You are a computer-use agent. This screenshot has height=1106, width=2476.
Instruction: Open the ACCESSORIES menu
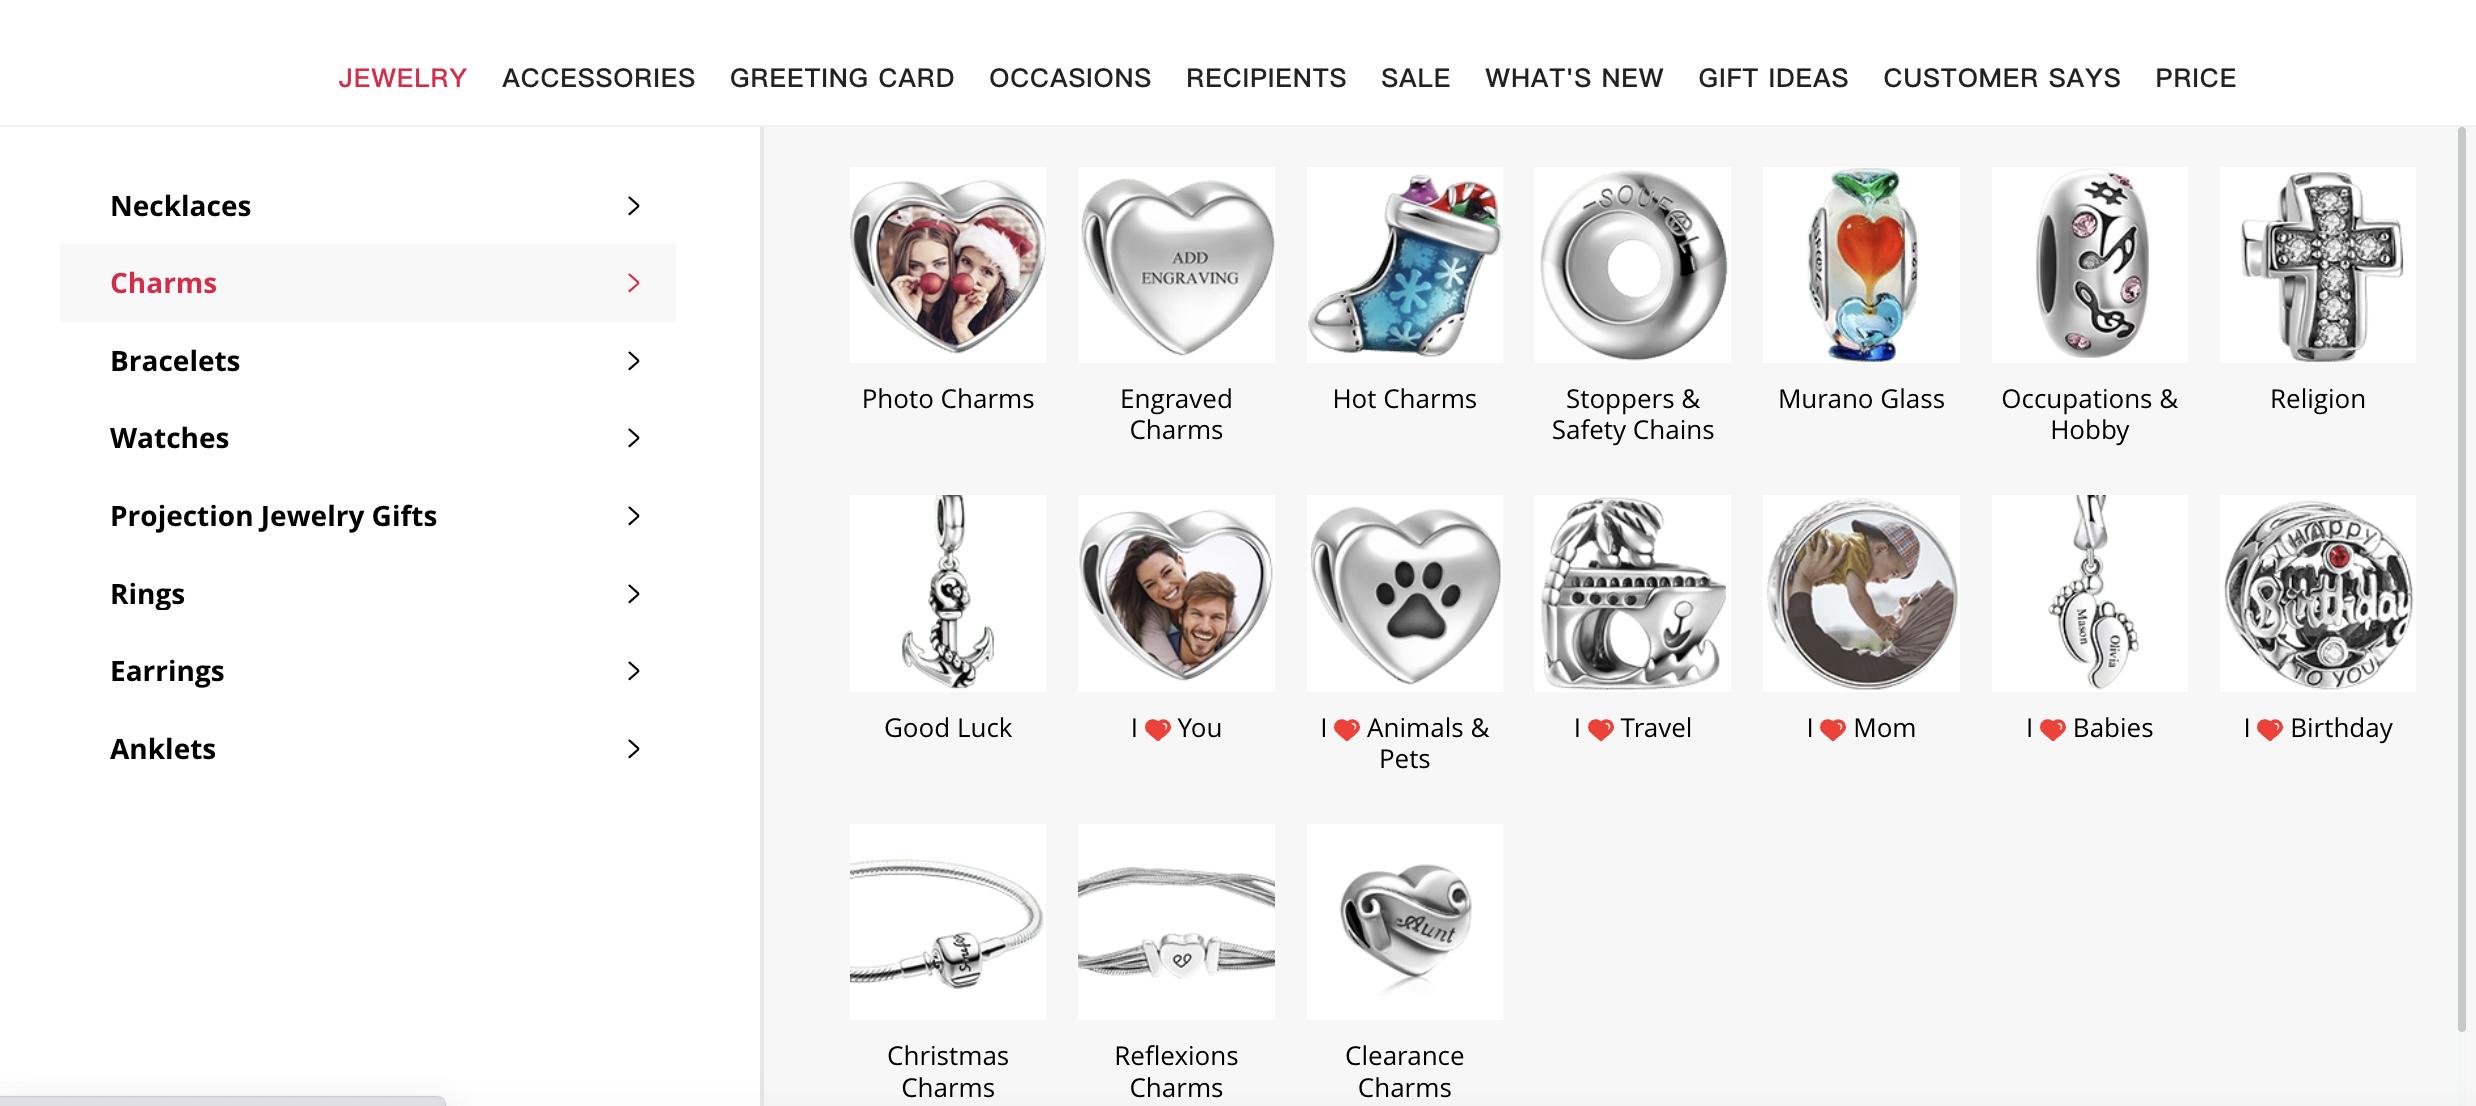[x=598, y=78]
